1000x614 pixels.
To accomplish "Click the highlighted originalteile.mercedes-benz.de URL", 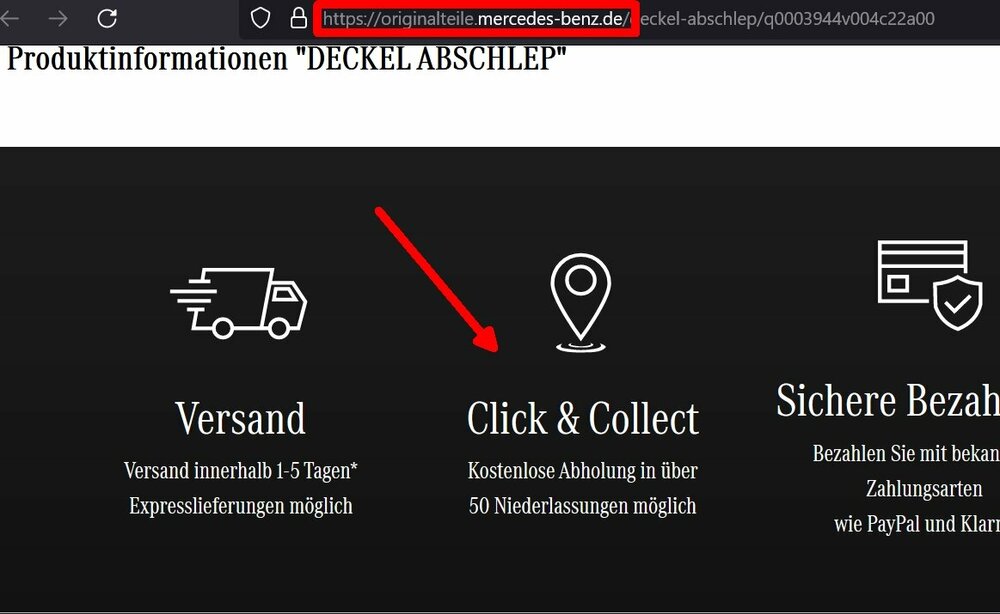I will pos(478,17).
